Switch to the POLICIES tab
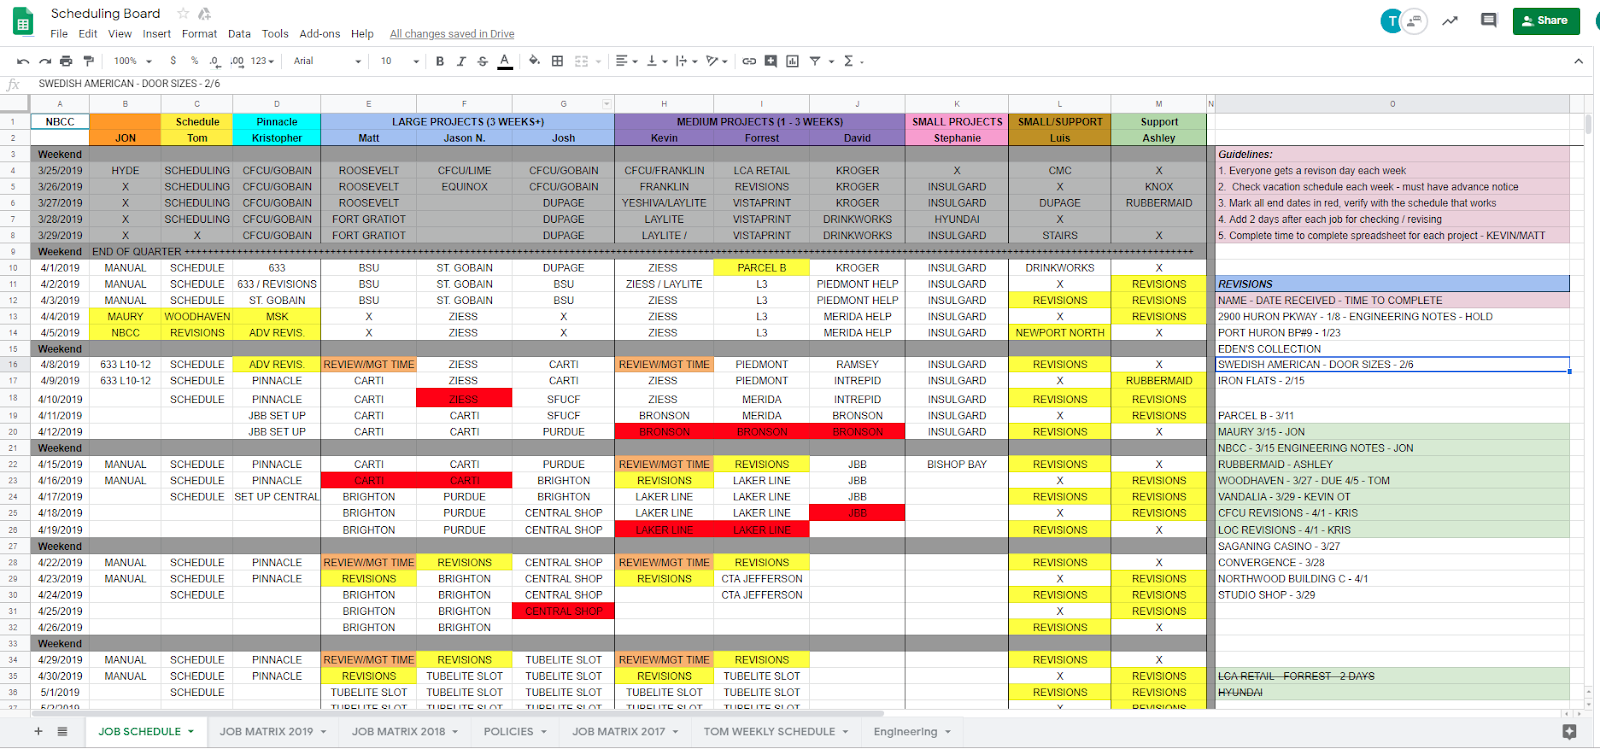Image resolution: width=1600 pixels, height=749 pixels. pos(515,732)
